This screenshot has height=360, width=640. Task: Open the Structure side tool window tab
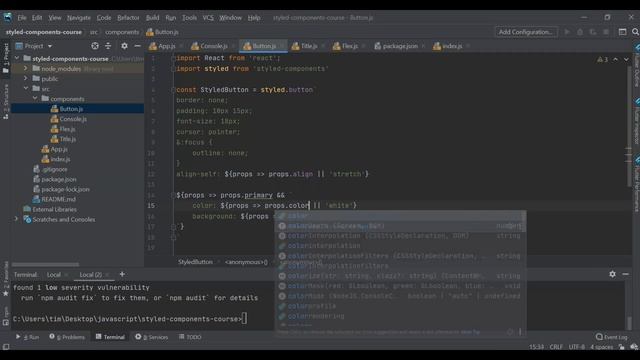(6, 102)
